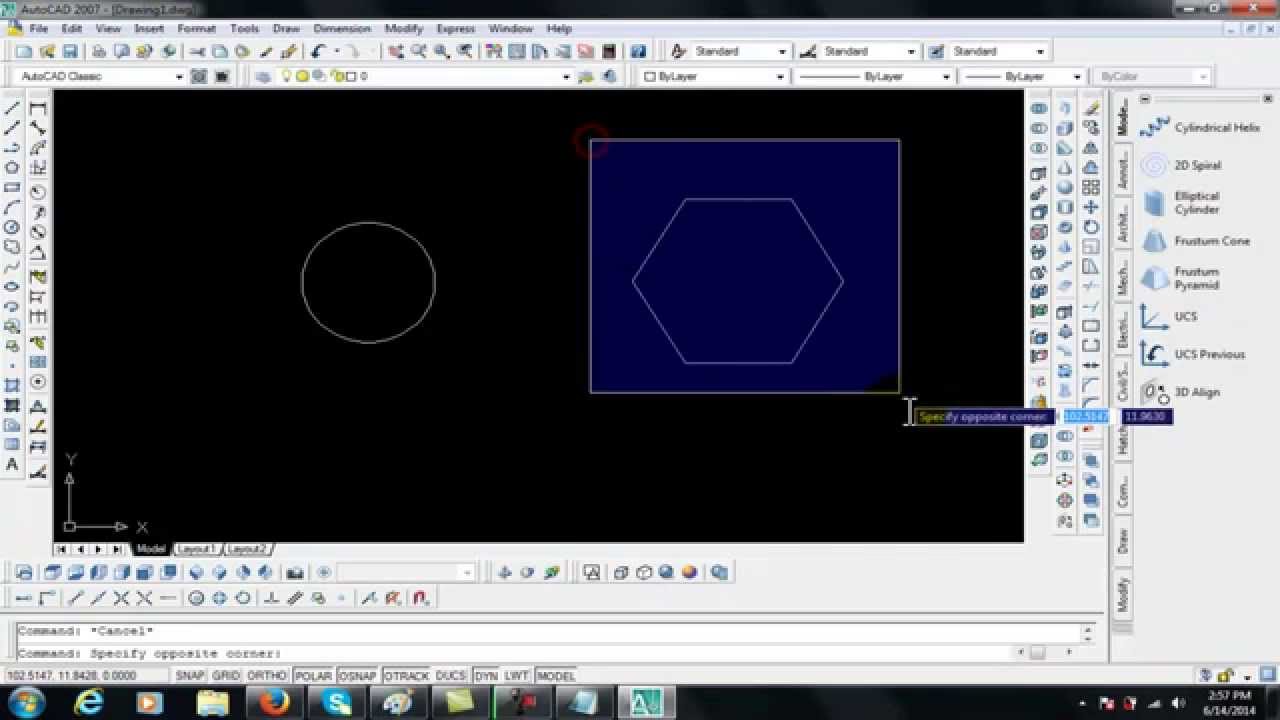Click the Zoom Realtime magnifier icon
The height and width of the screenshot is (720, 1280).
(x=418, y=51)
